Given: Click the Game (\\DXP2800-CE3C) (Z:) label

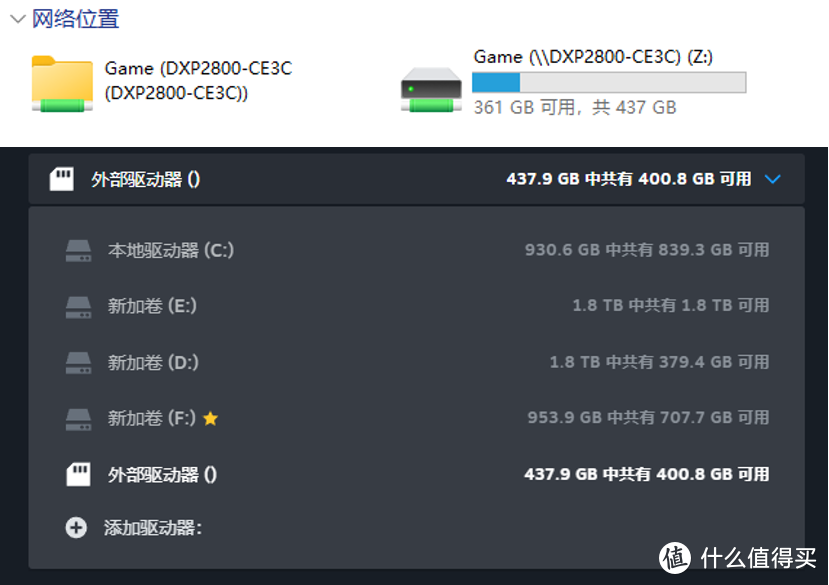Looking at the screenshot, I should tap(593, 57).
